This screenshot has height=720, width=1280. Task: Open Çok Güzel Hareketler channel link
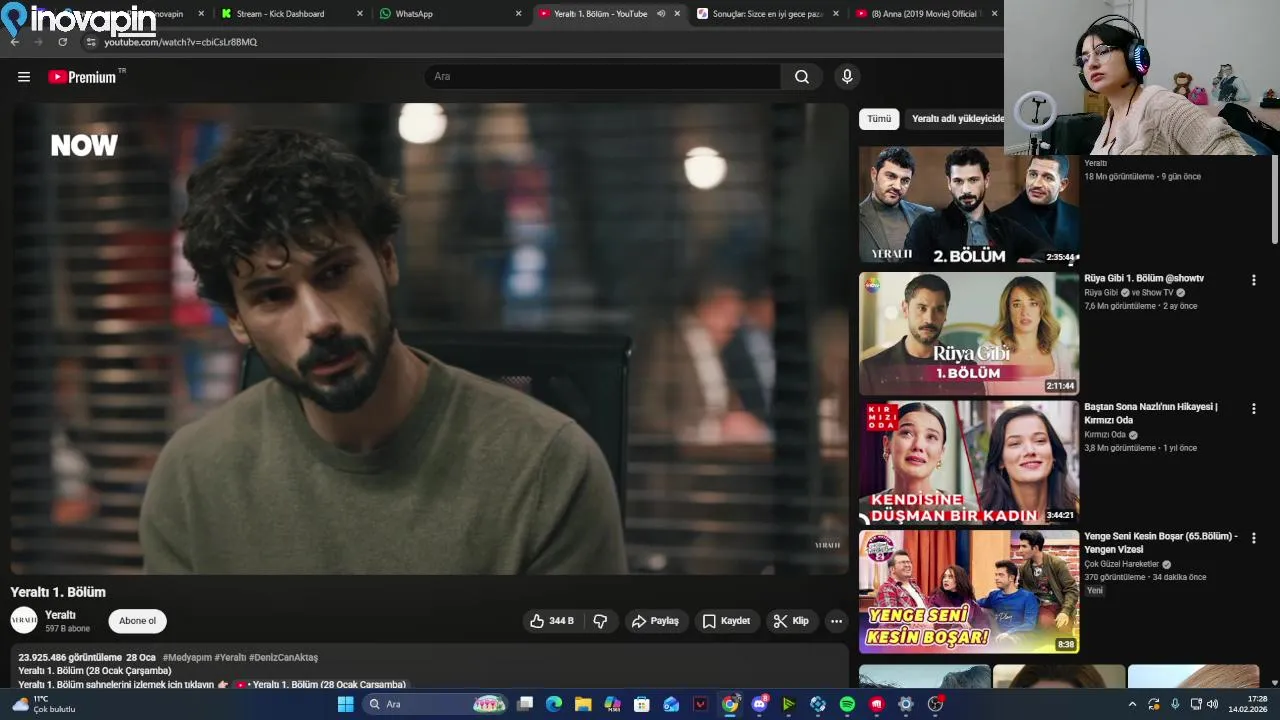[1121, 564]
